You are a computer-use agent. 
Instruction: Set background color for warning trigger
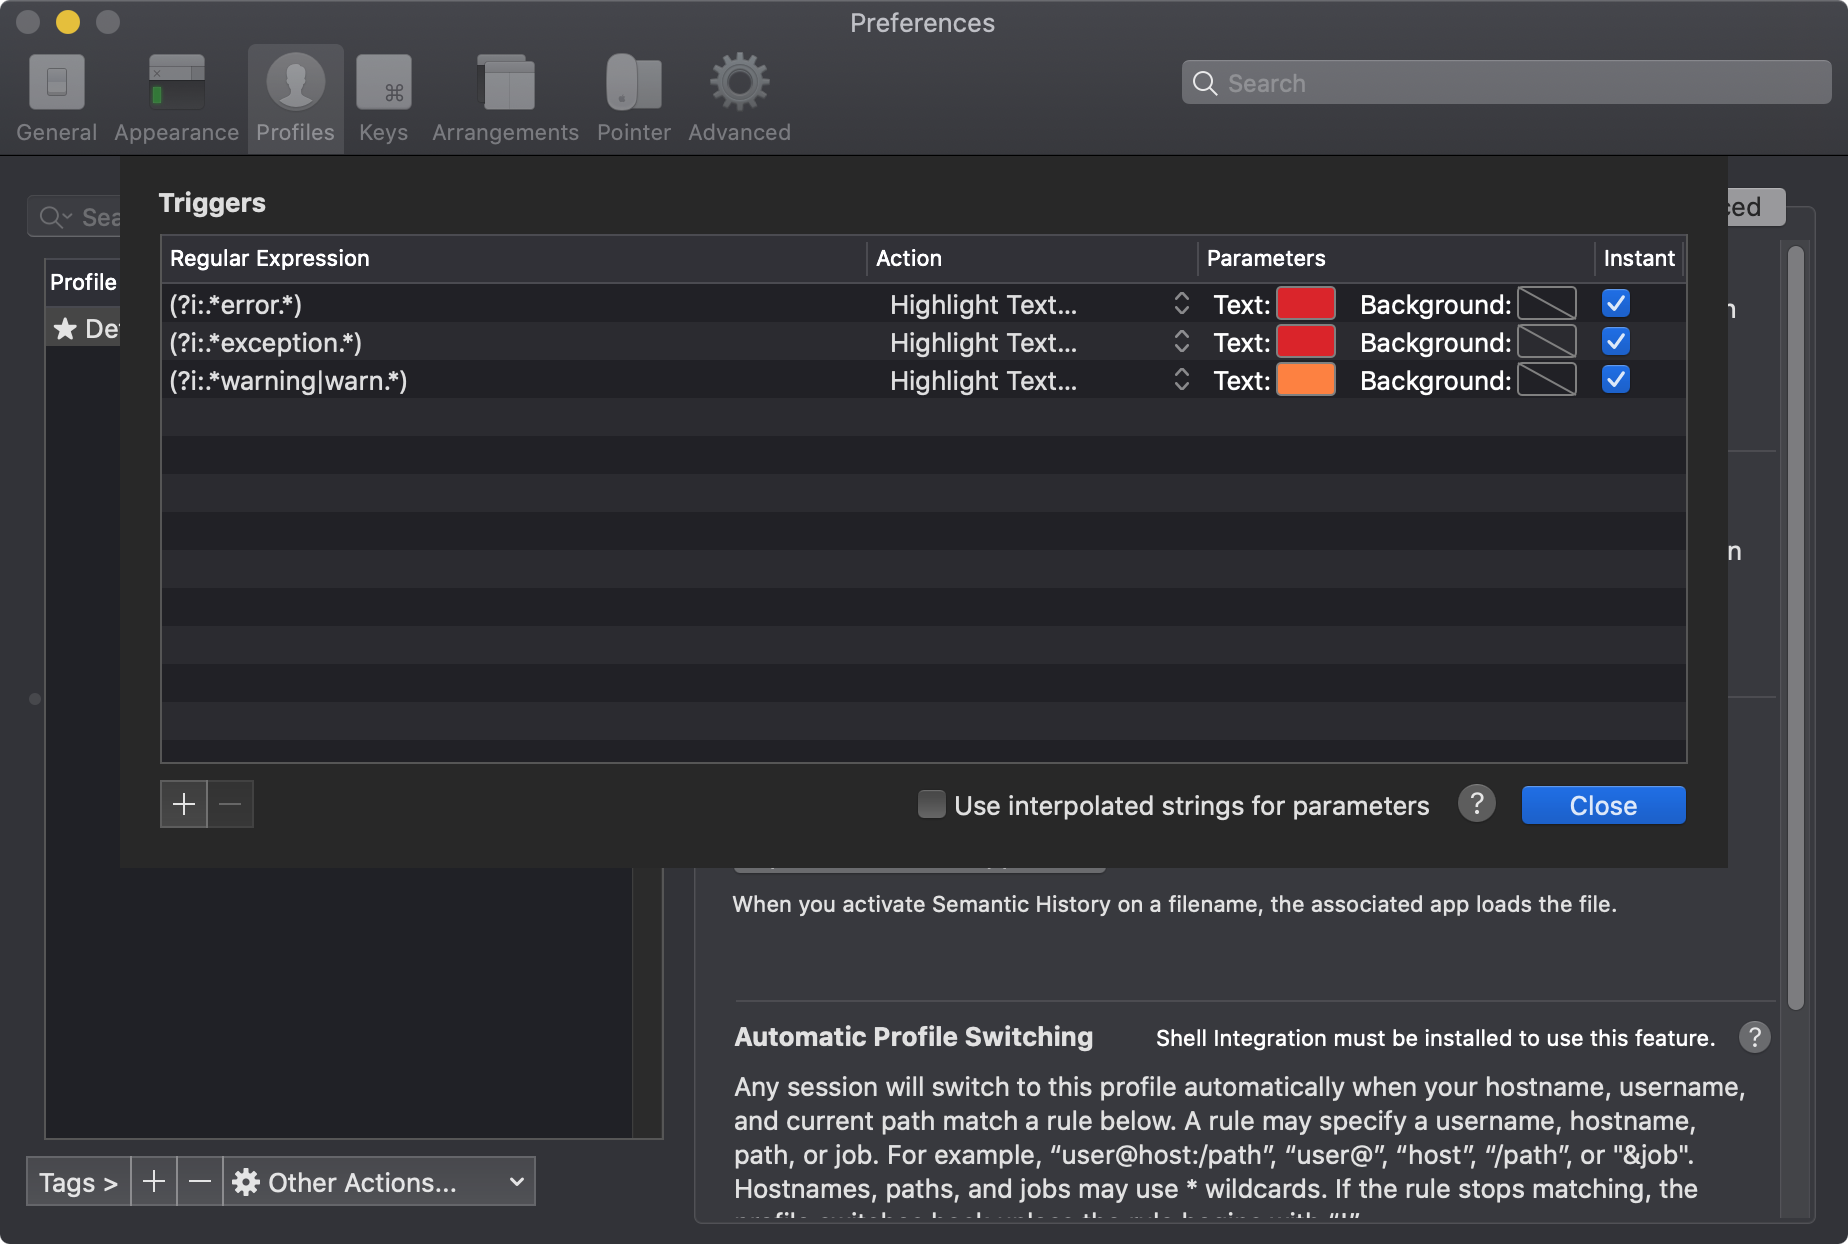coord(1546,379)
